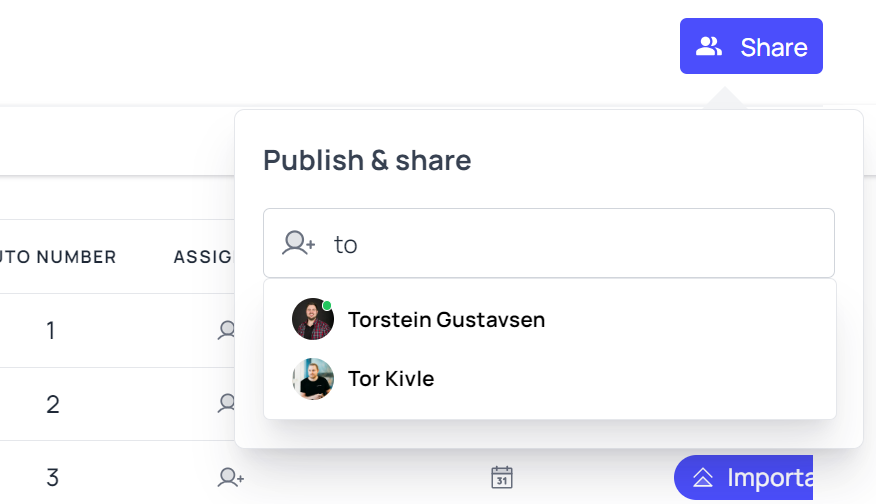Click the assign person icon in row 2
This screenshot has height=504, width=876.
click(x=227, y=403)
